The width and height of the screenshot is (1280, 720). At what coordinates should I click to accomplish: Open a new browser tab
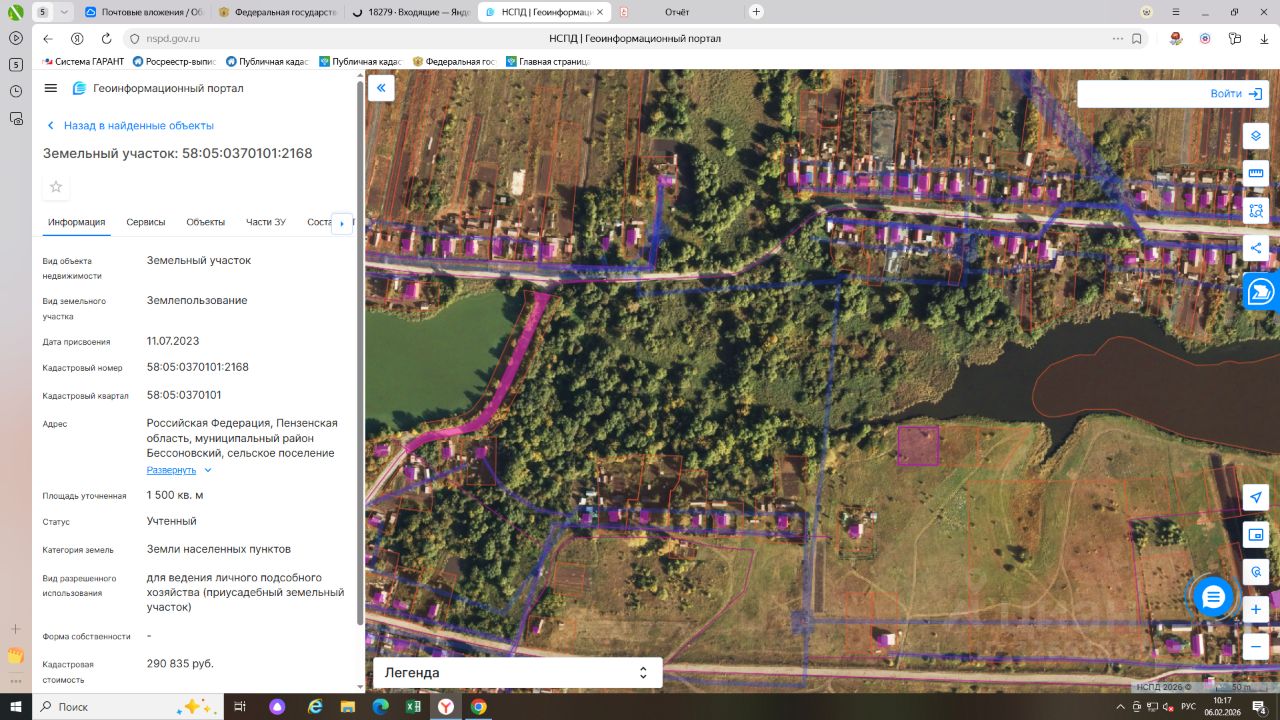[x=756, y=12]
